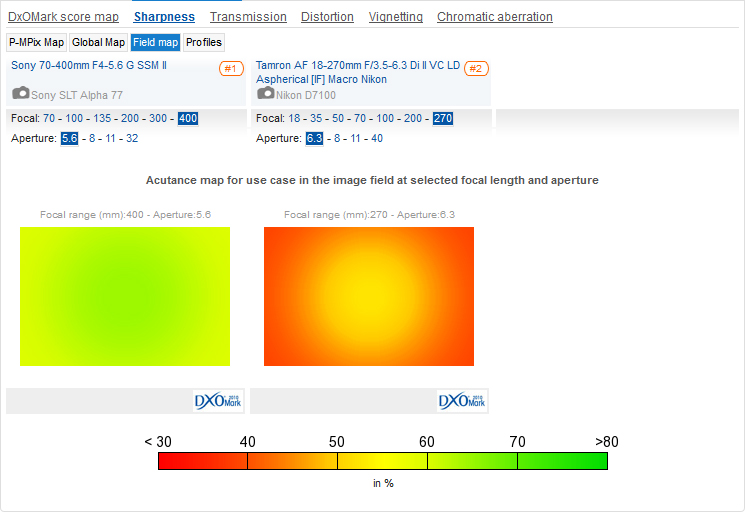Click the camera icon beside Nikon D7100
This screenshot has height=513, width=746.
(x=265, y=93)
